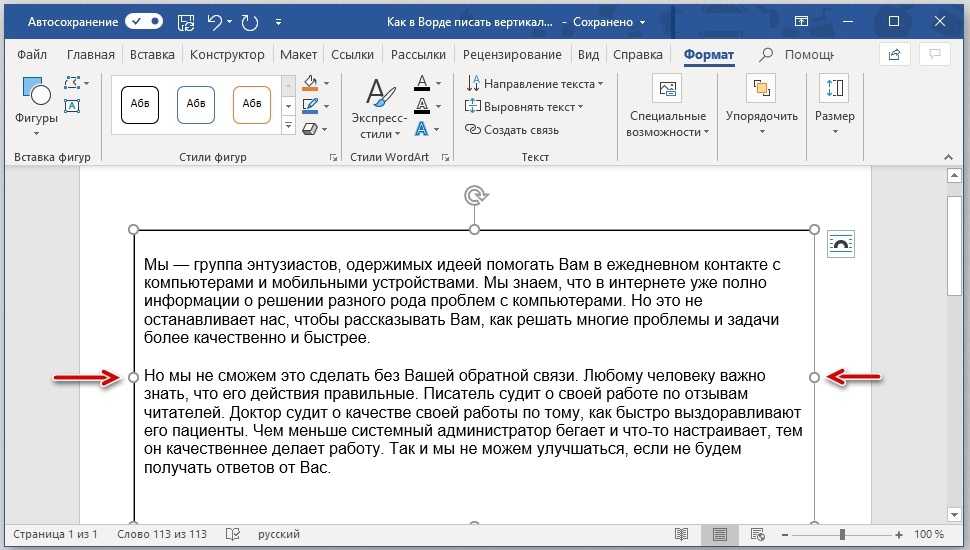
Task: Expand the Shape Styles gallery More arrow
Action: click(x=289, y=127)
